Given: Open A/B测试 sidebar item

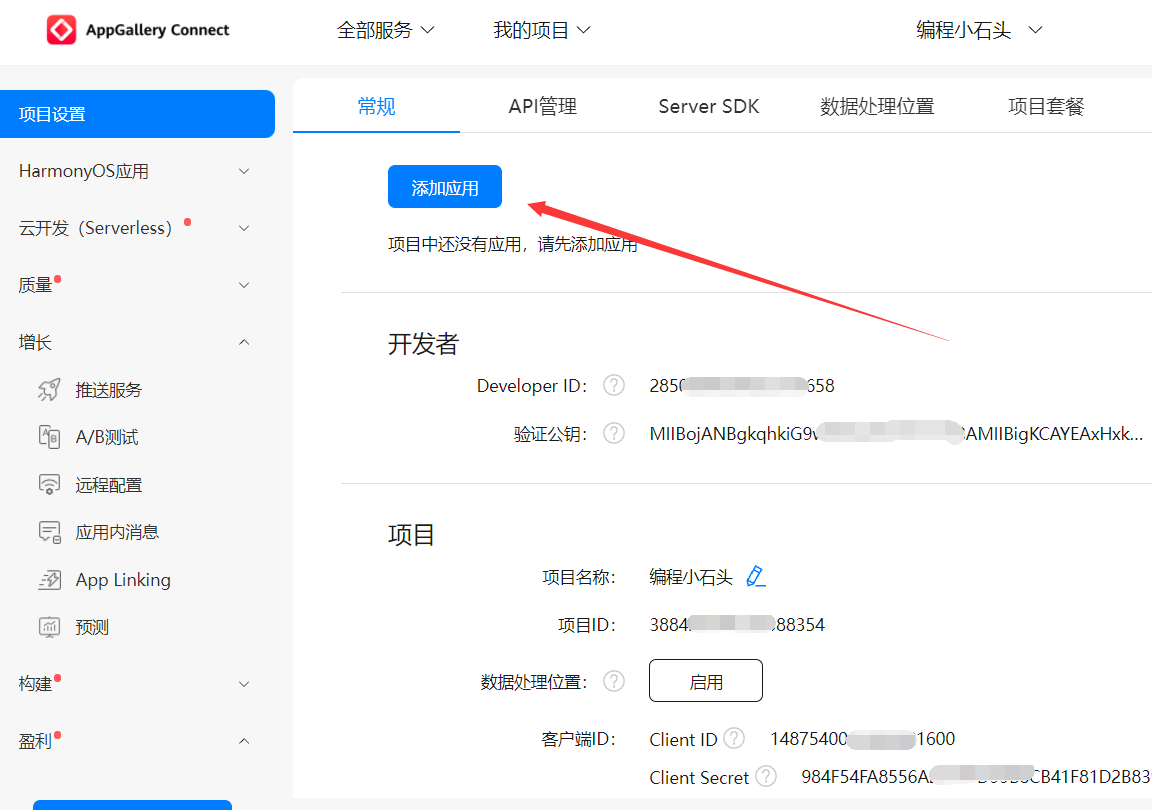Looking at the screenshot, I should [107, 437].
